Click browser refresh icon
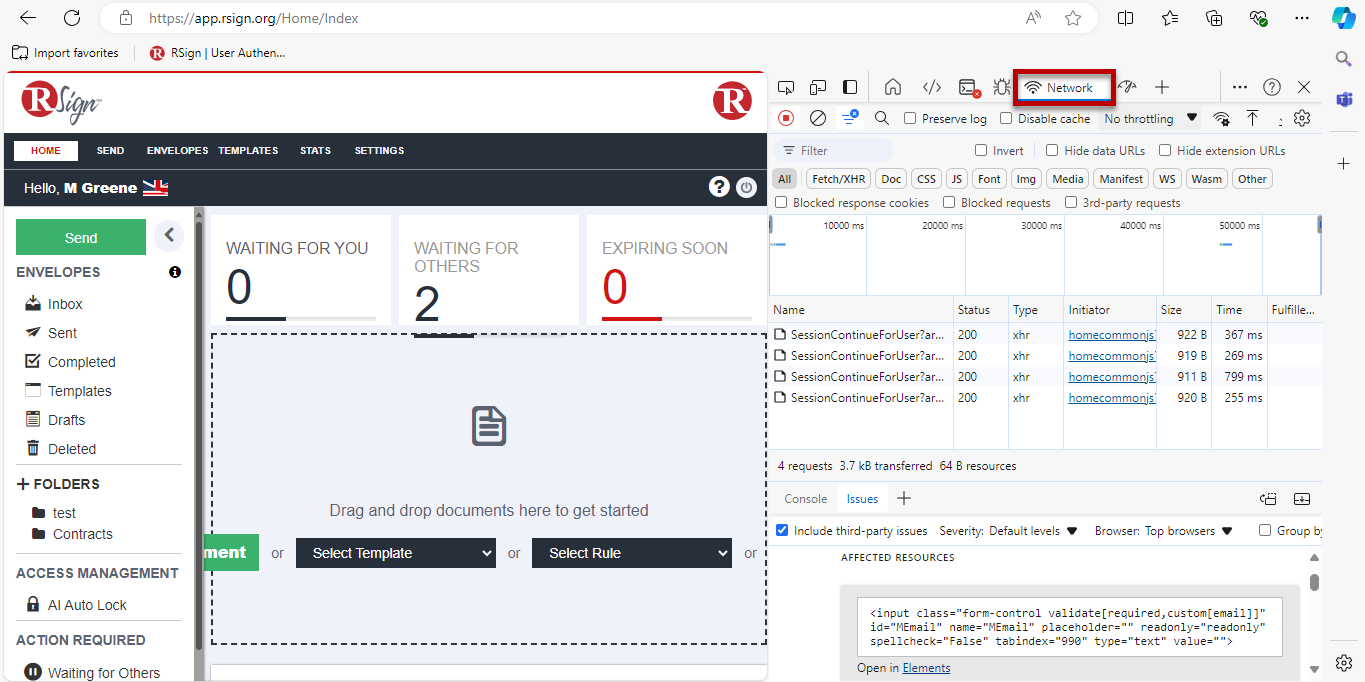 [x=72, y=18]
